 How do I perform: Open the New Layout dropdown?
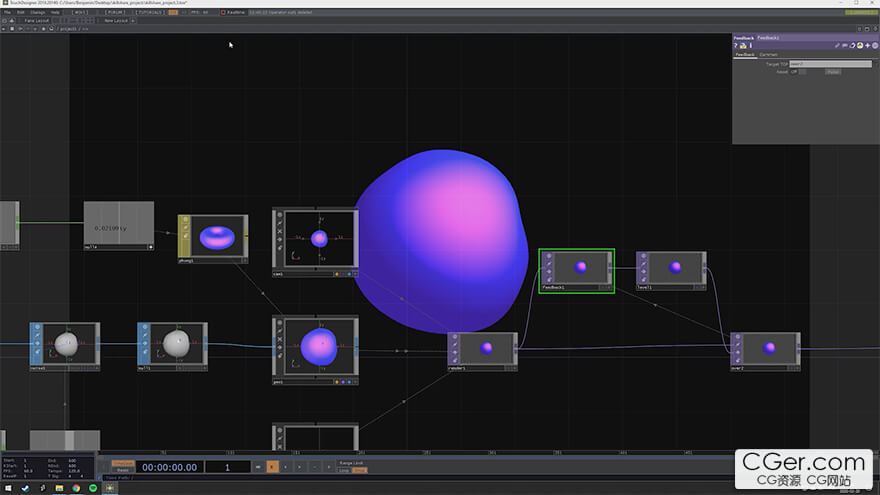pyautogui.click(x=116, y=20)
